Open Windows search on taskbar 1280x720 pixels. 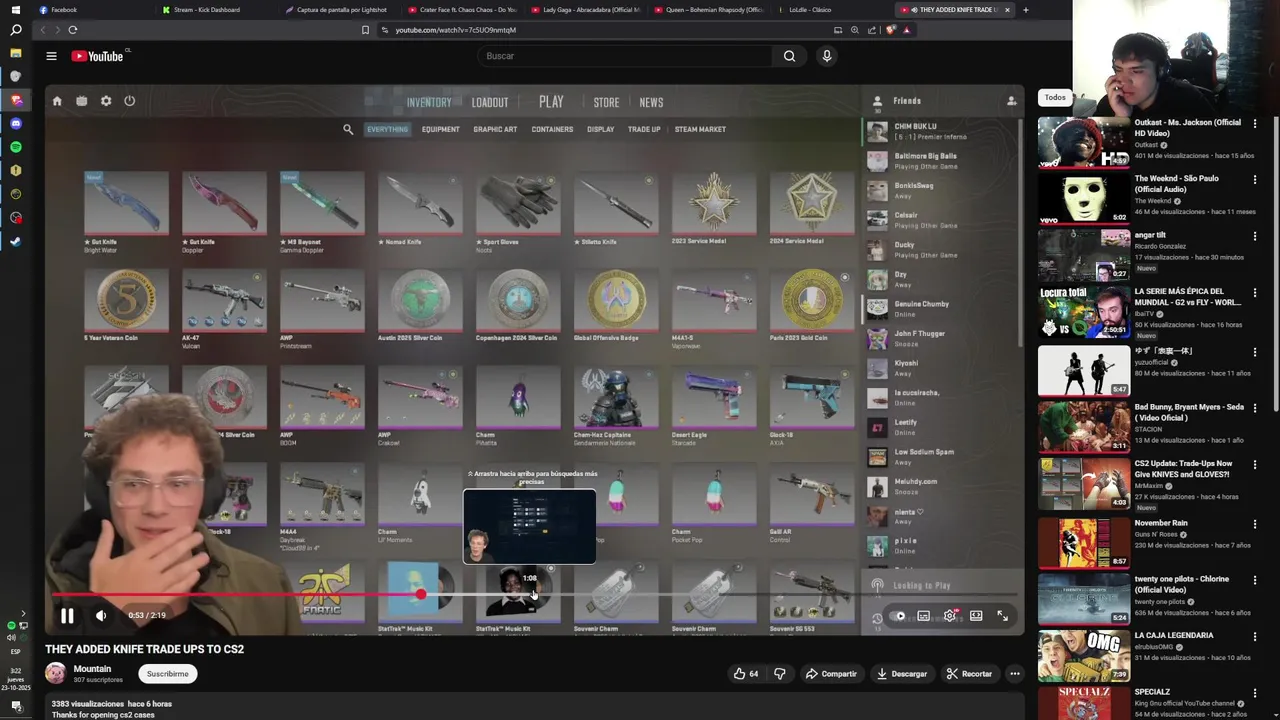15,31
